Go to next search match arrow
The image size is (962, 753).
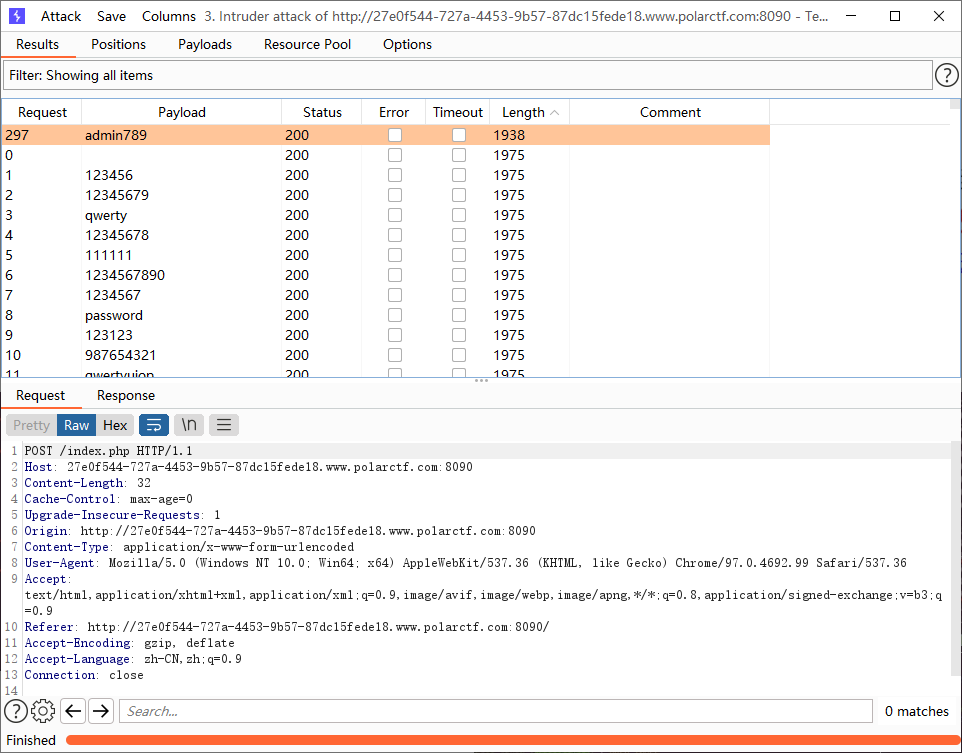(x=101, y=711)
